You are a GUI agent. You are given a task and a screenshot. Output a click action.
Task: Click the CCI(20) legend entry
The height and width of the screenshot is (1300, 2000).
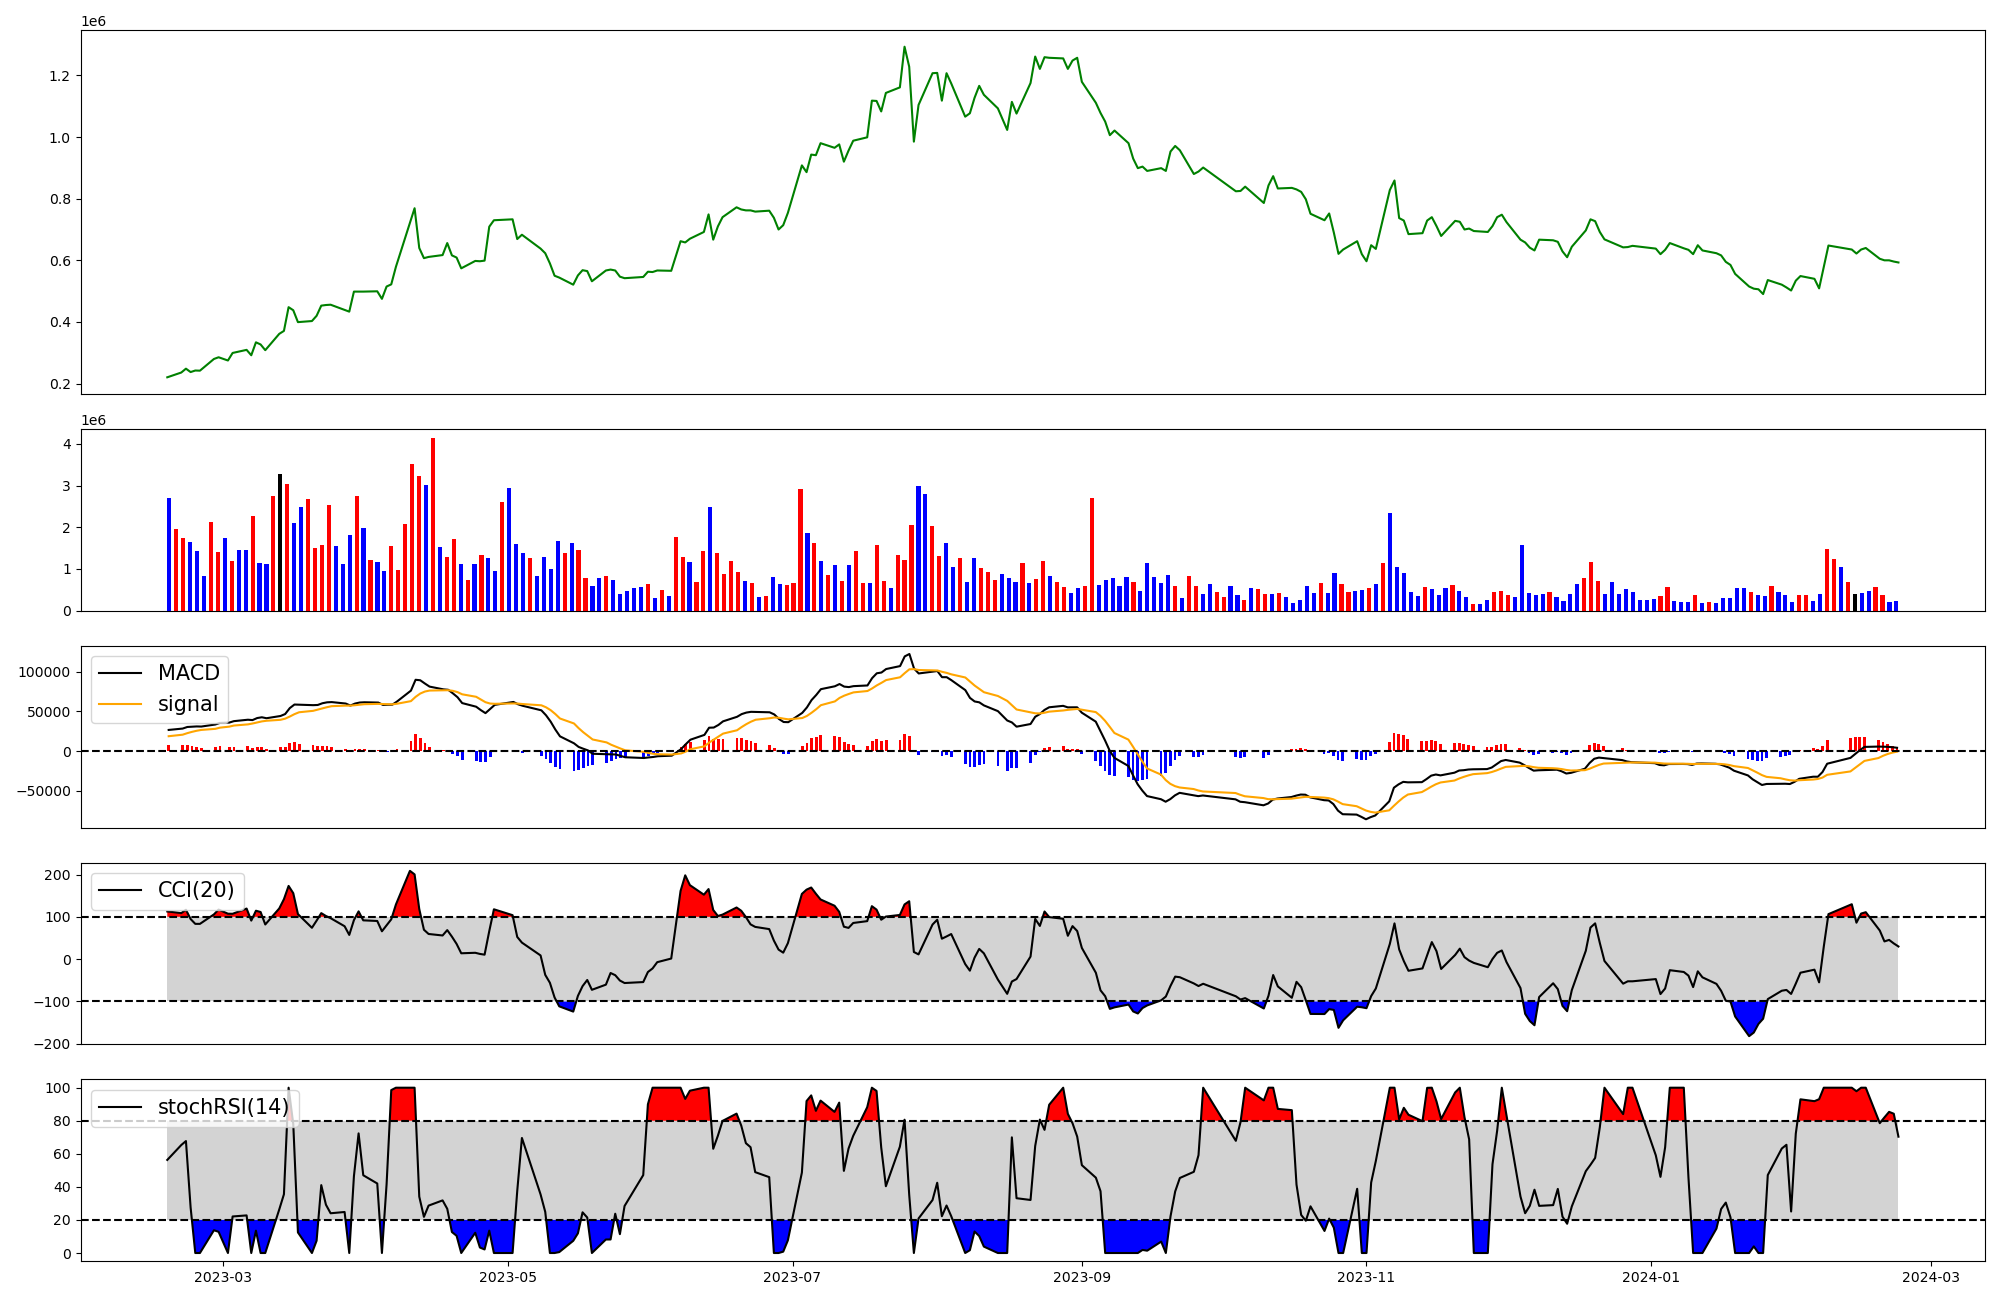click(195, 890)
